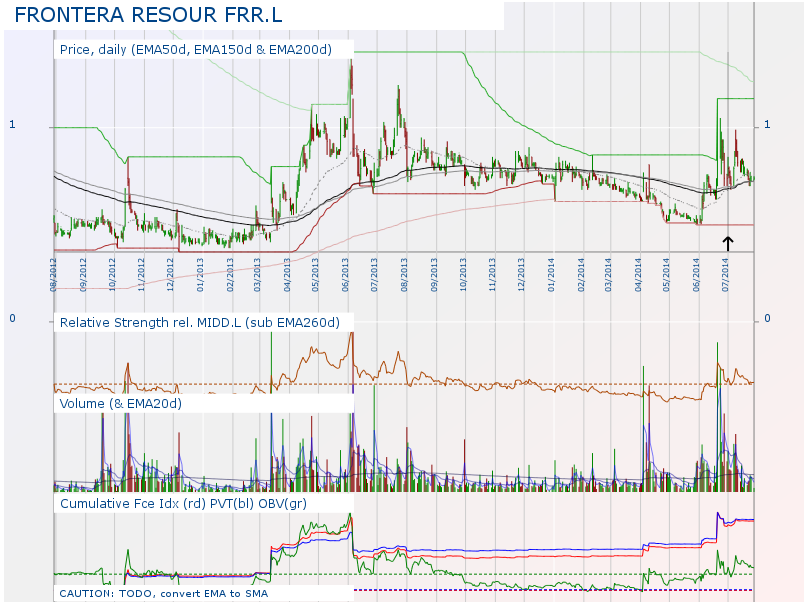Click the left price axis value 1
Screen dimensions: 804x603
click(12, 125)
